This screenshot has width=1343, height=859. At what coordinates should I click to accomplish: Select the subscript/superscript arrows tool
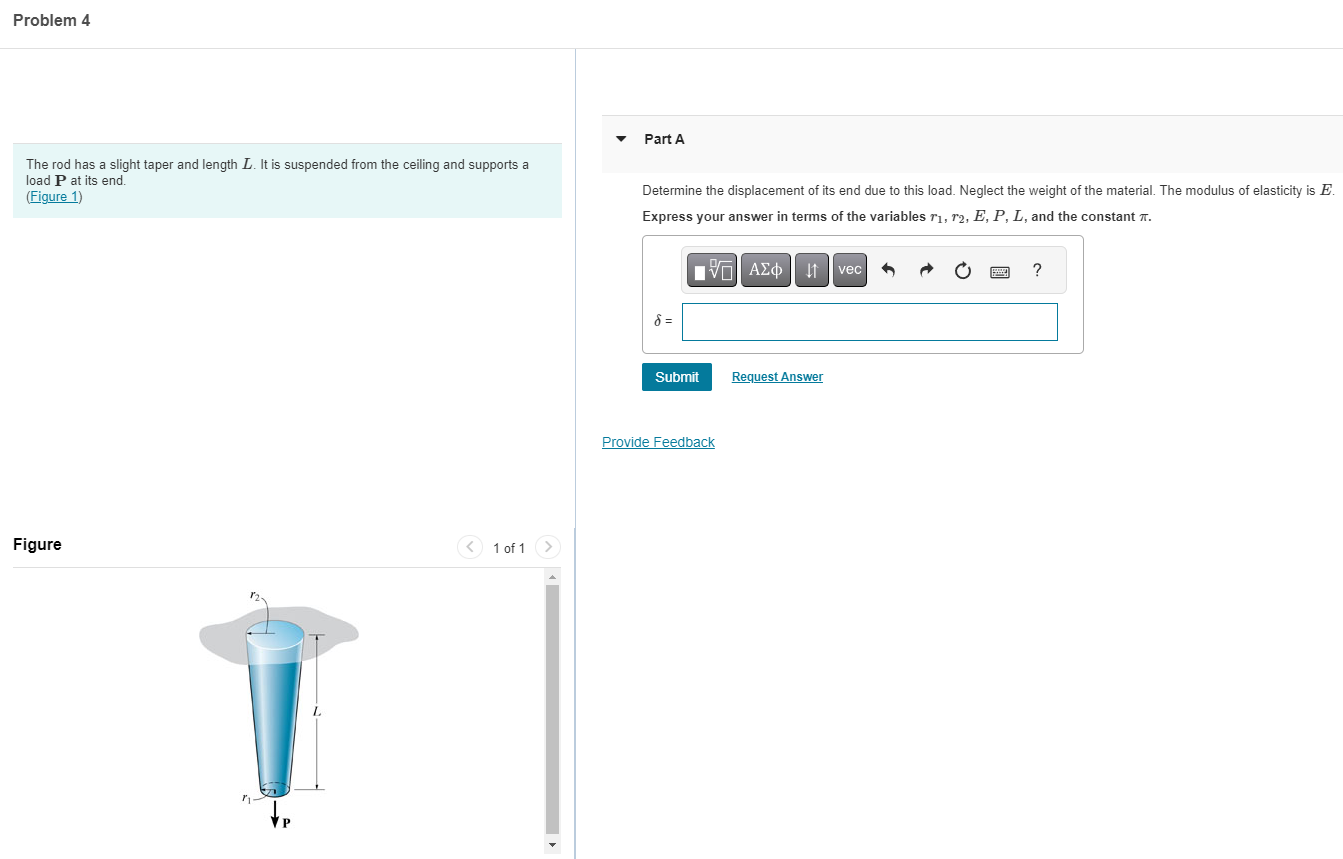coord(811,269)
